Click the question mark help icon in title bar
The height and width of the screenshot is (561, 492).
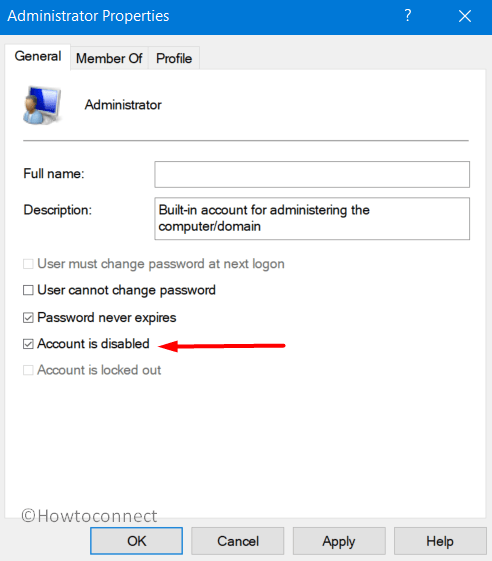click(x=408, y=16)
